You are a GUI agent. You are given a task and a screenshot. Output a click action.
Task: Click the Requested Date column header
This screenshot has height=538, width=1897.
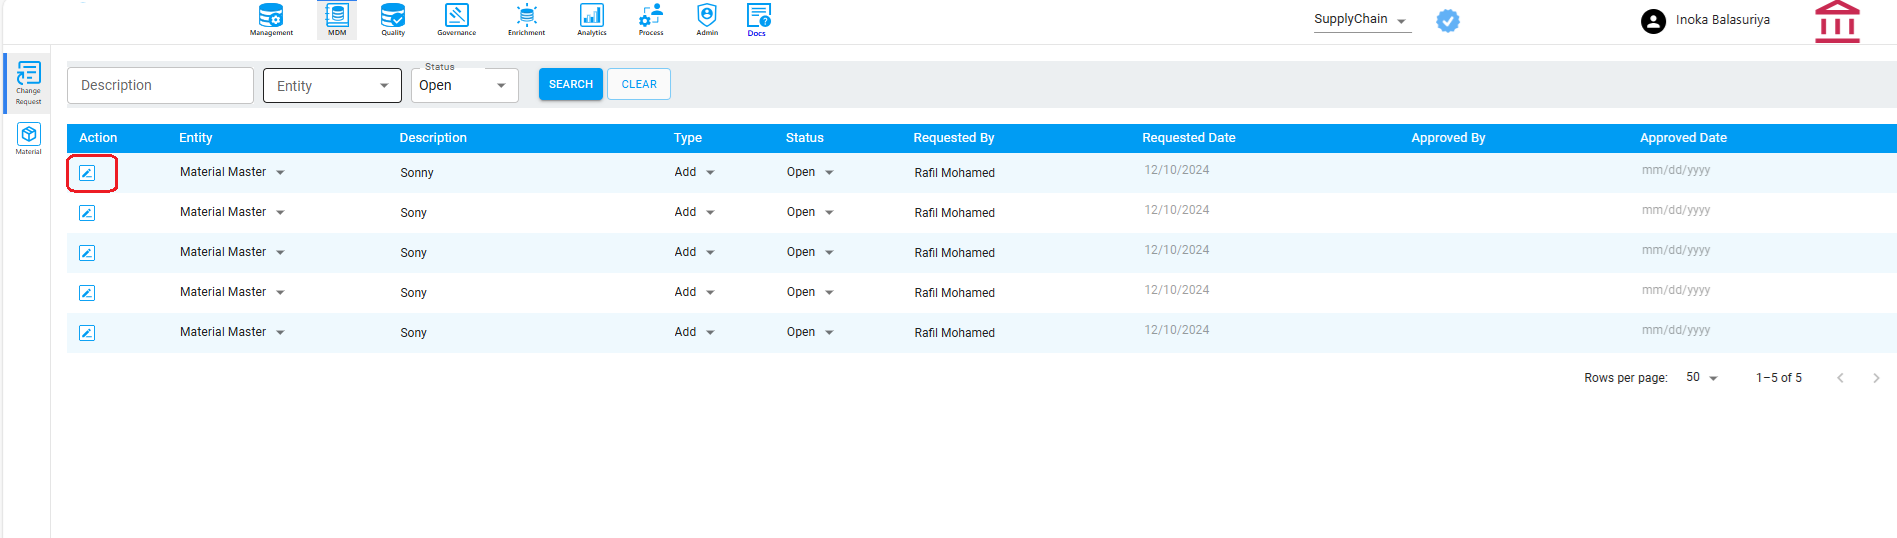coord(1189,138)
